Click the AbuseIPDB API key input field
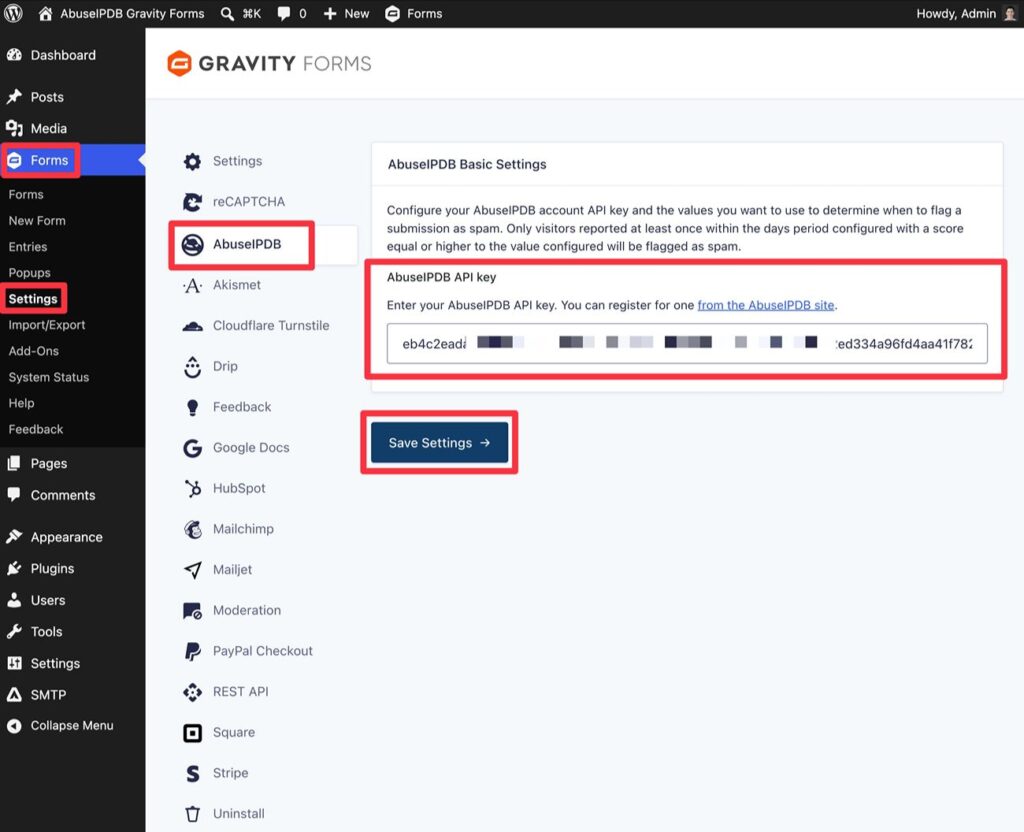The height and width of the screenshot is (832, 1024). pos(687,344)
